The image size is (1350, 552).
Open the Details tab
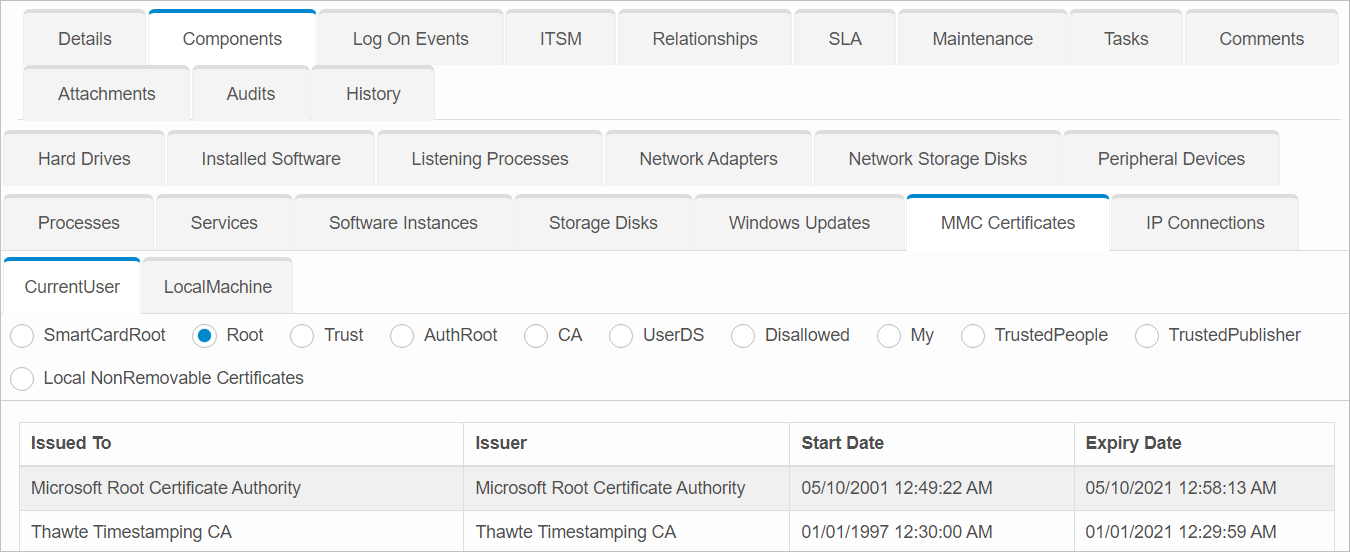pyautogui.click(x=85, y=39)
